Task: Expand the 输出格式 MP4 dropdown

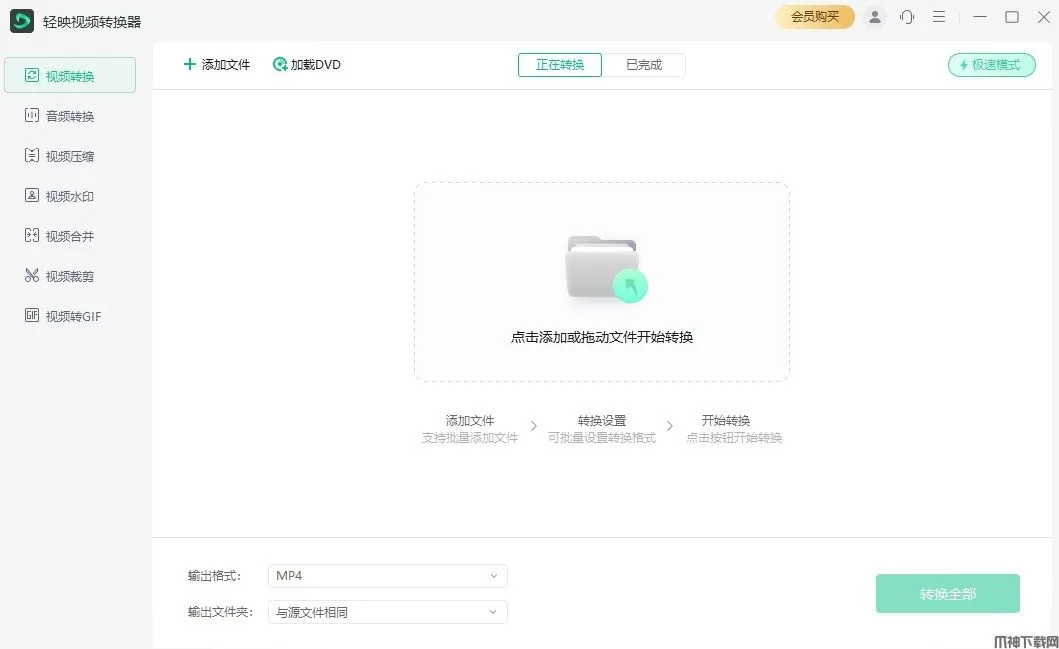Action: 388,576
